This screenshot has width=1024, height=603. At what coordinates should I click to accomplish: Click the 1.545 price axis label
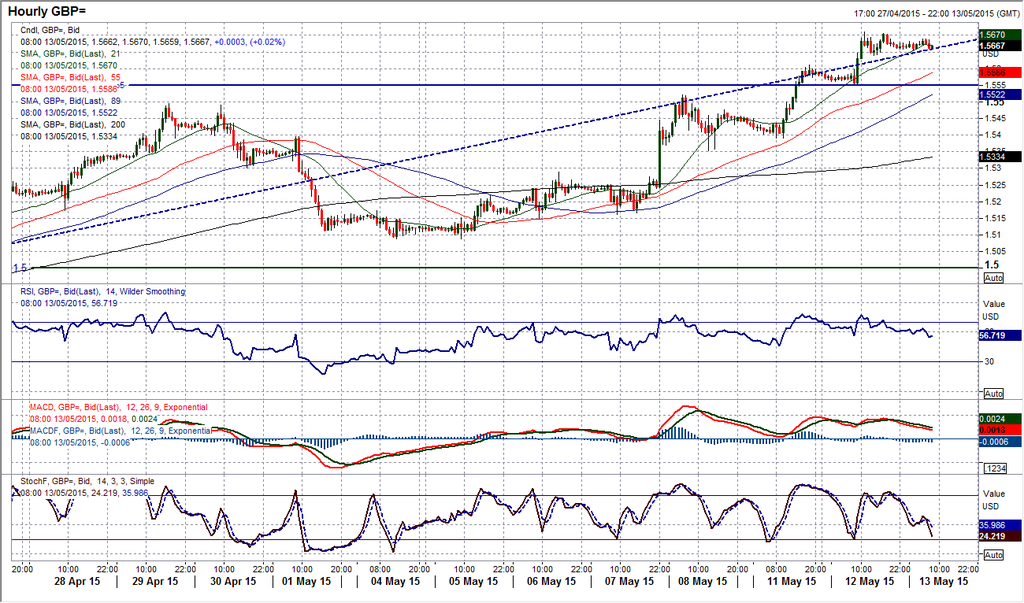coord(995,118)
